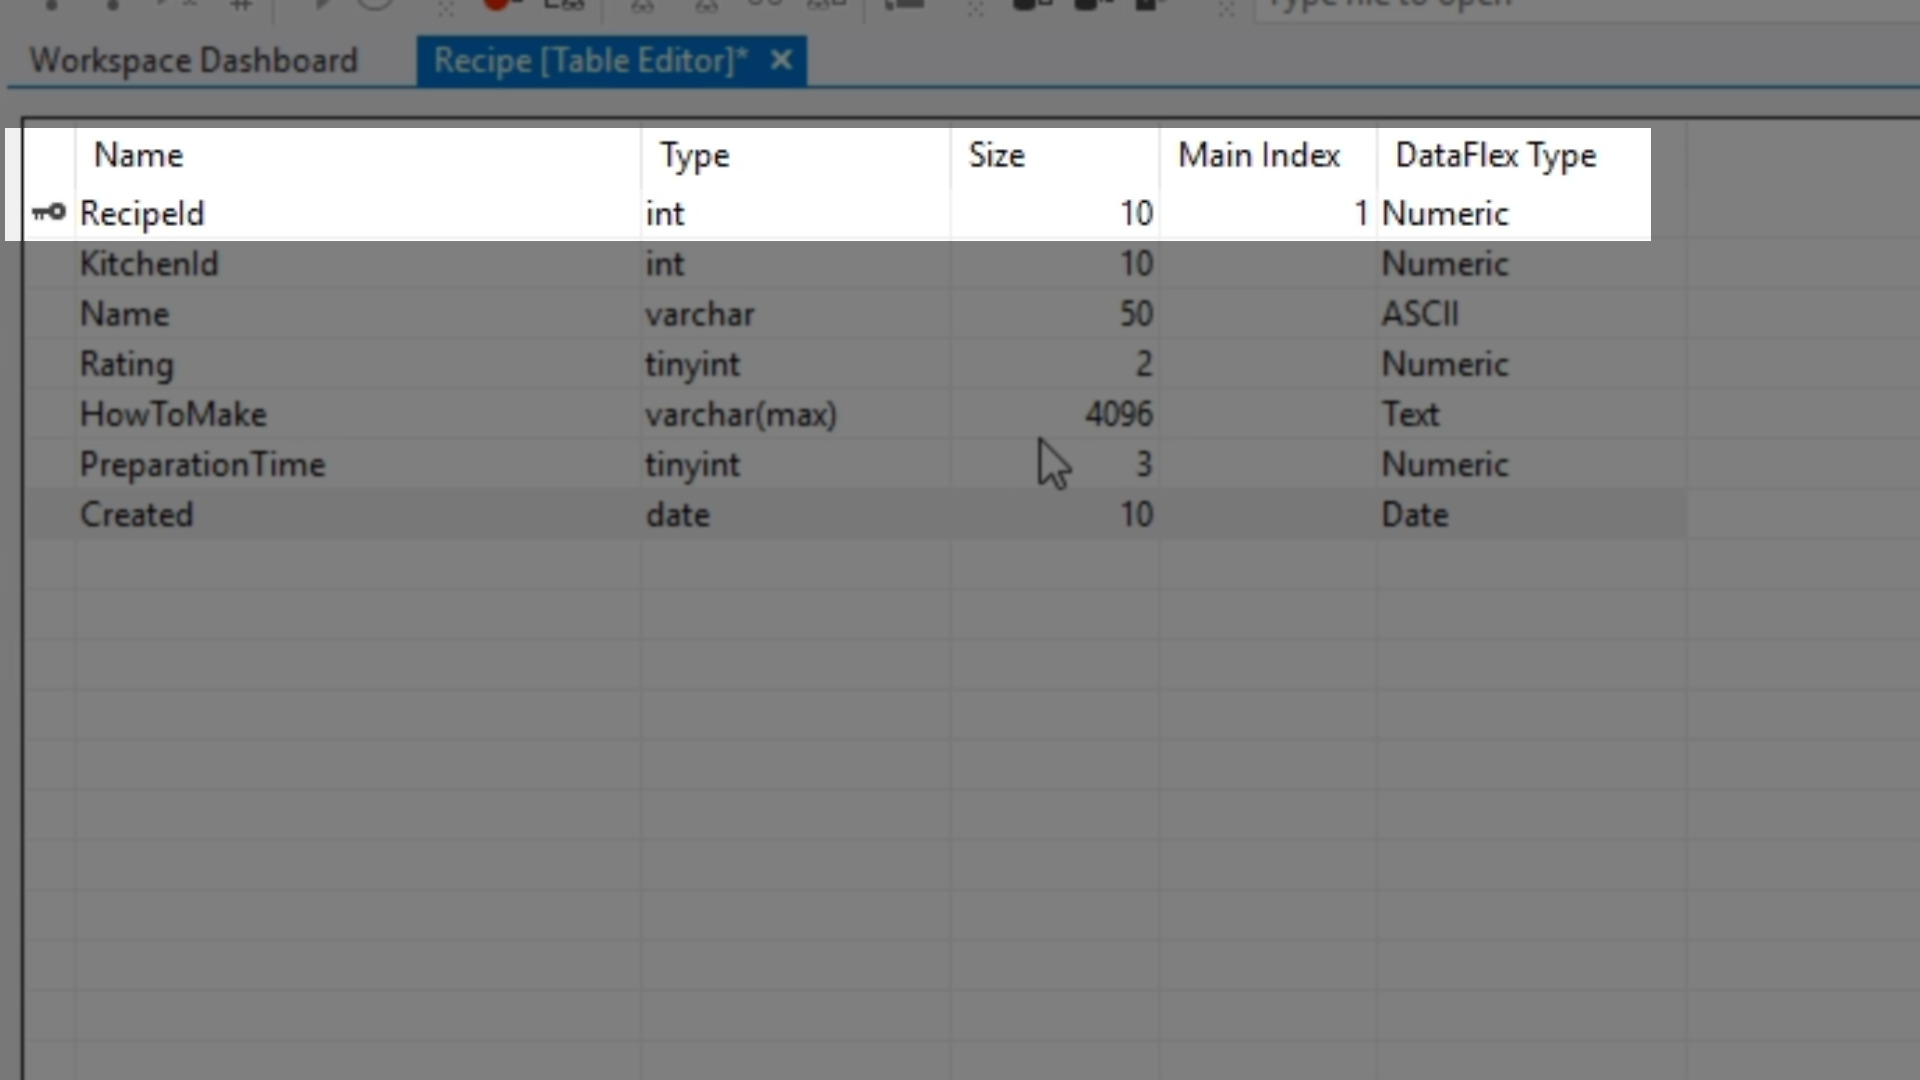
Task: Close the Recipe Table Editor tab
Action: tap(782, 61)
